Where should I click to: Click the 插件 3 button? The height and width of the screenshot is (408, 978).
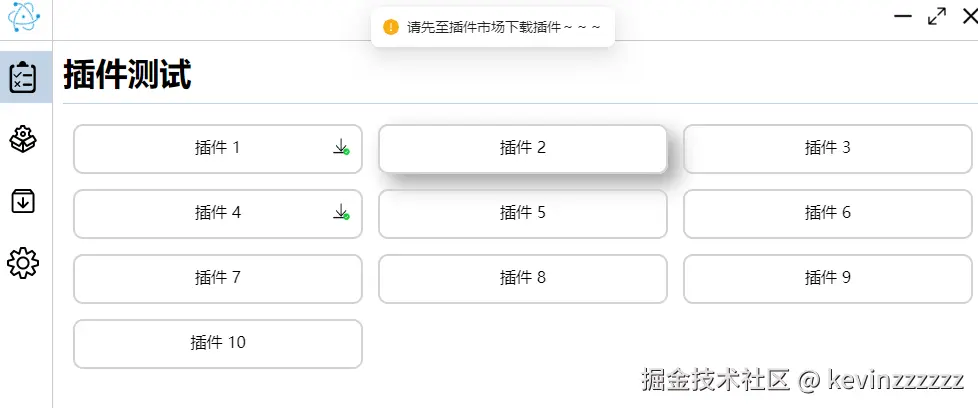tap(827, 149)
